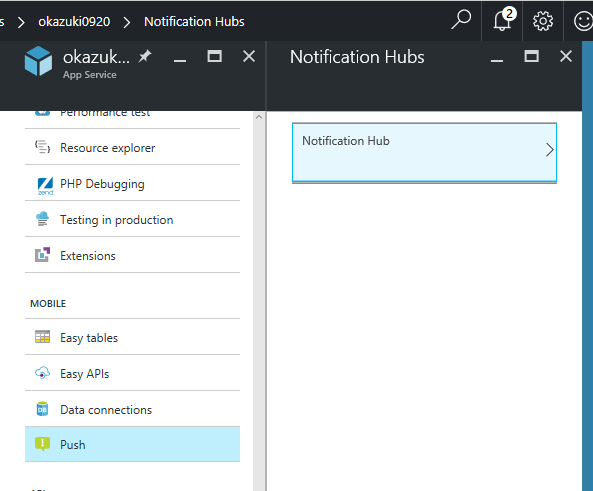Click breadcrumb chevron before okazuki0920
593x491 pixels.
(21, 22)
